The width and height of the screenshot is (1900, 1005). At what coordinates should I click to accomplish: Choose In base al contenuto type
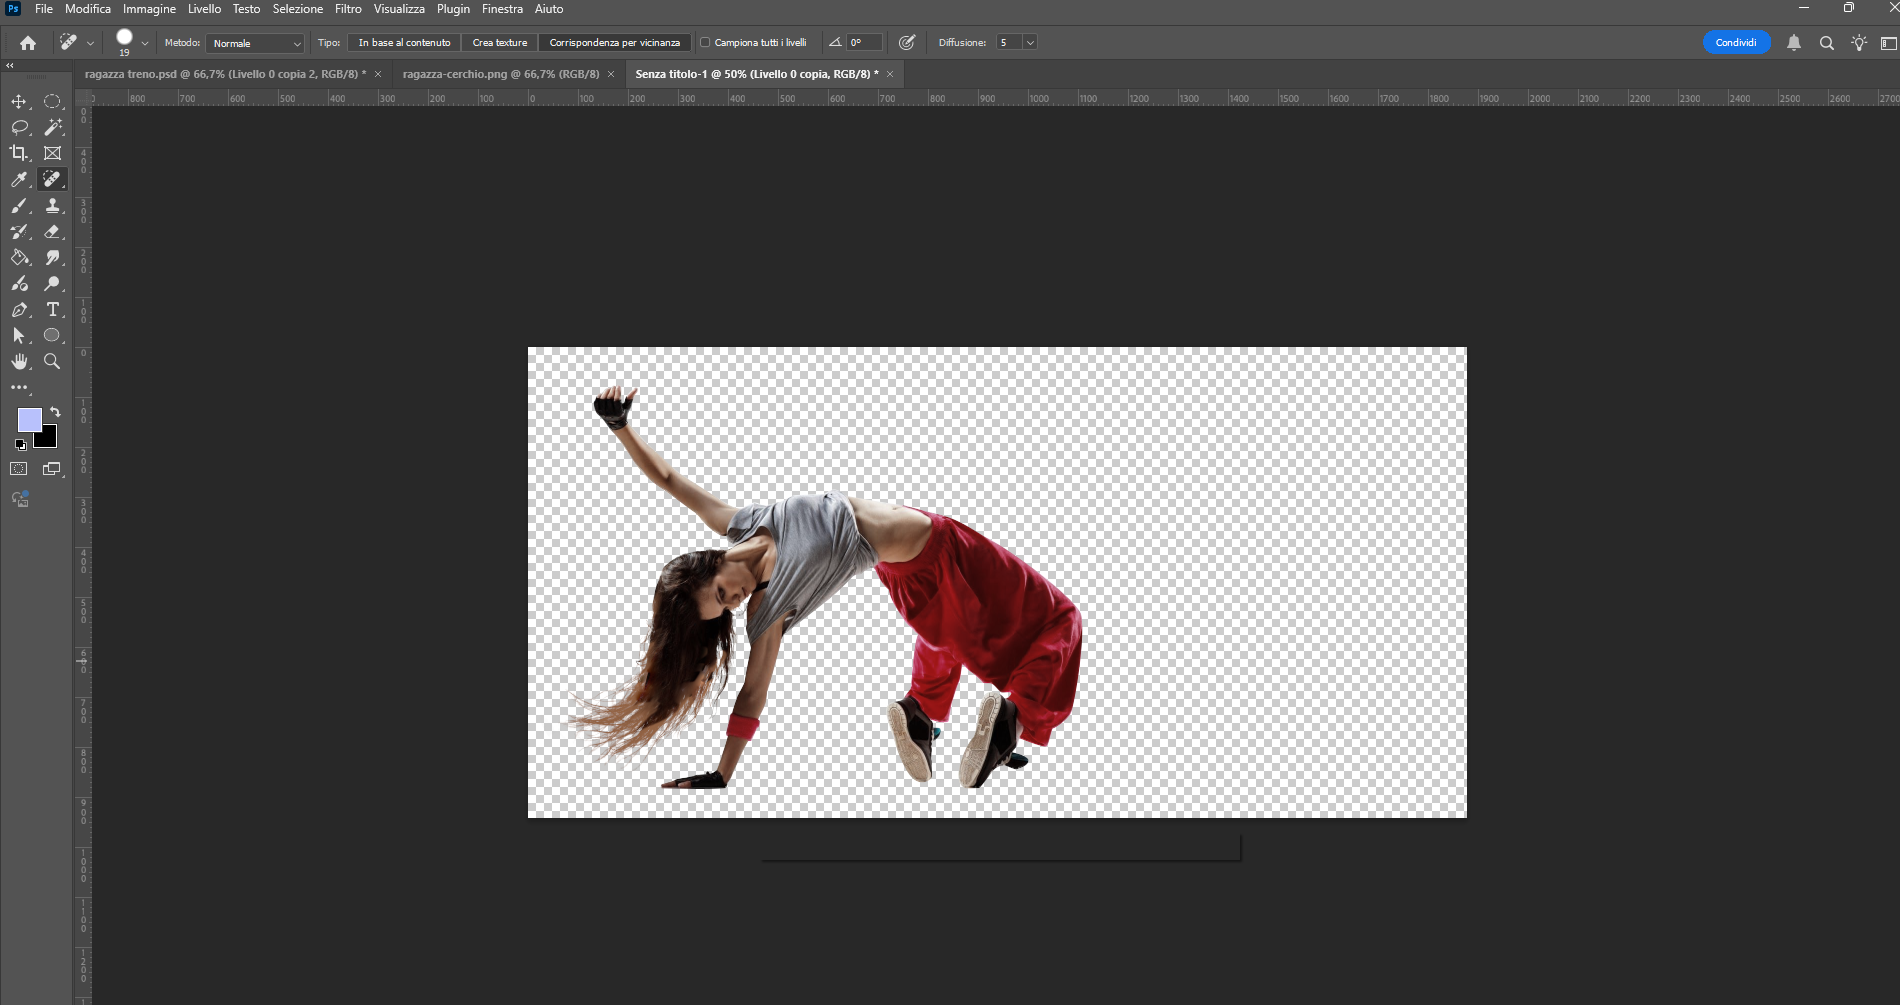click(x=404, y=42)
